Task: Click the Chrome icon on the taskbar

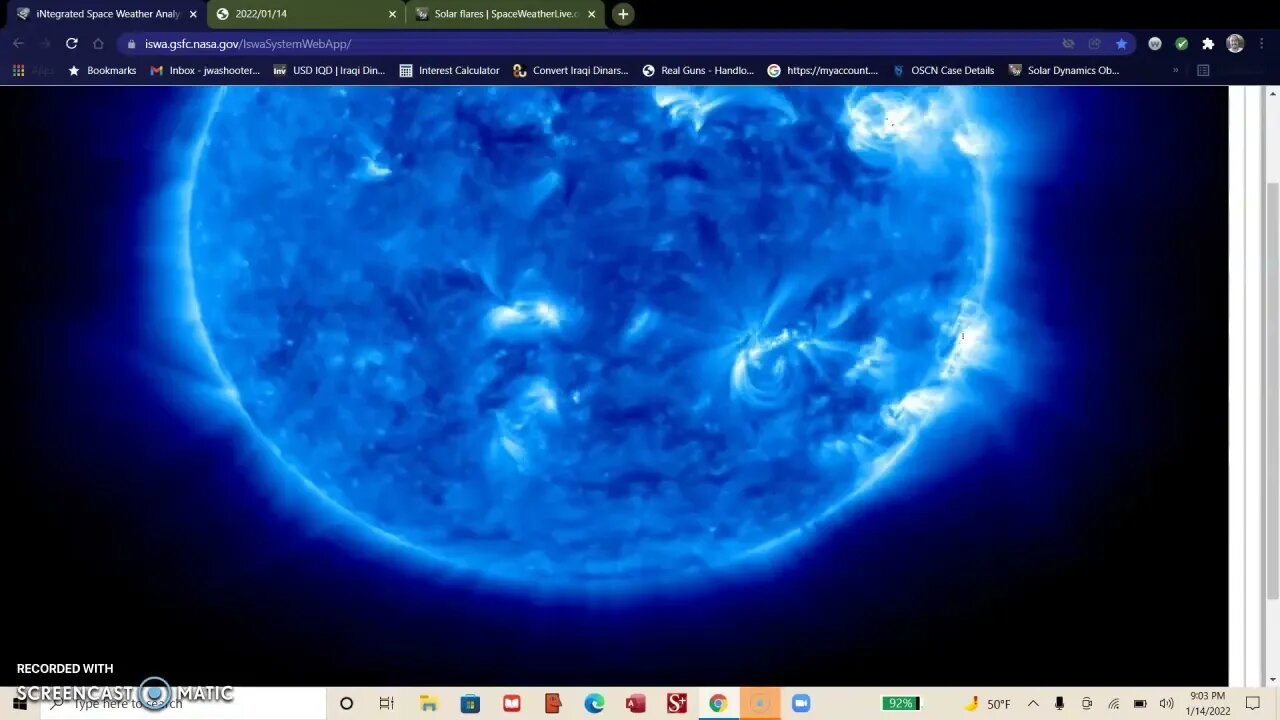Action: (718, 704)
